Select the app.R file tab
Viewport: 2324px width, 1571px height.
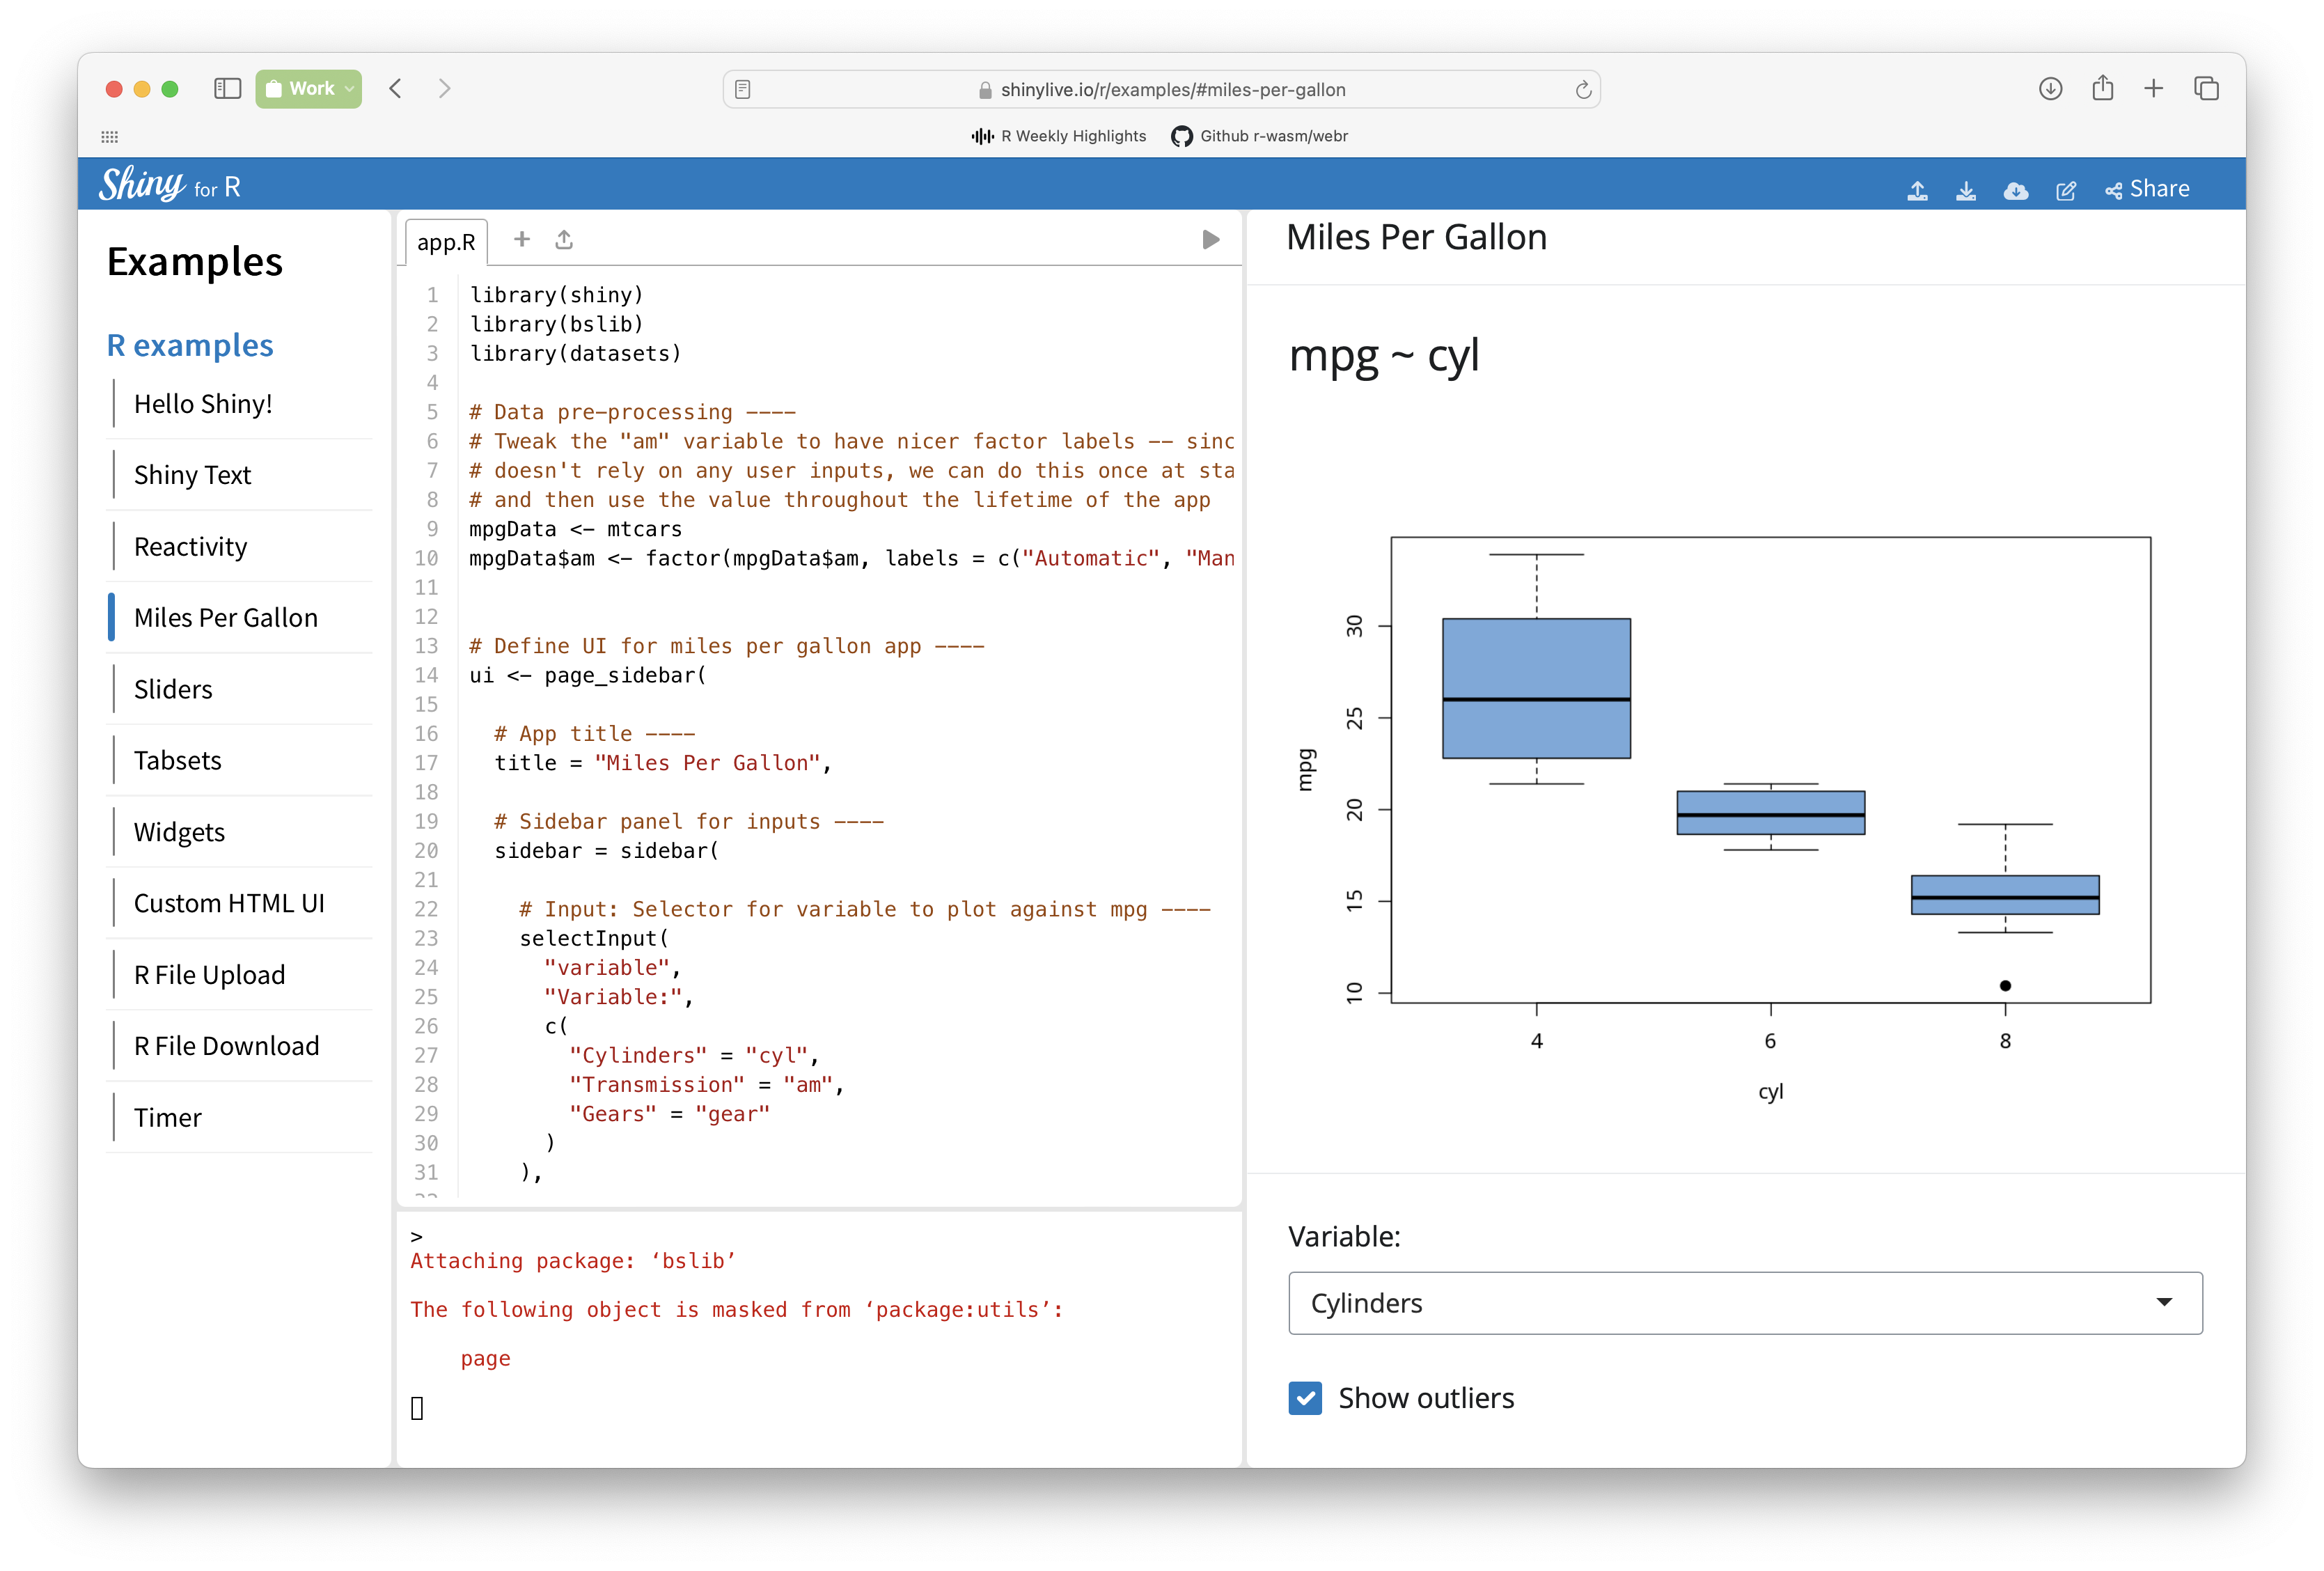click(446, 242)
